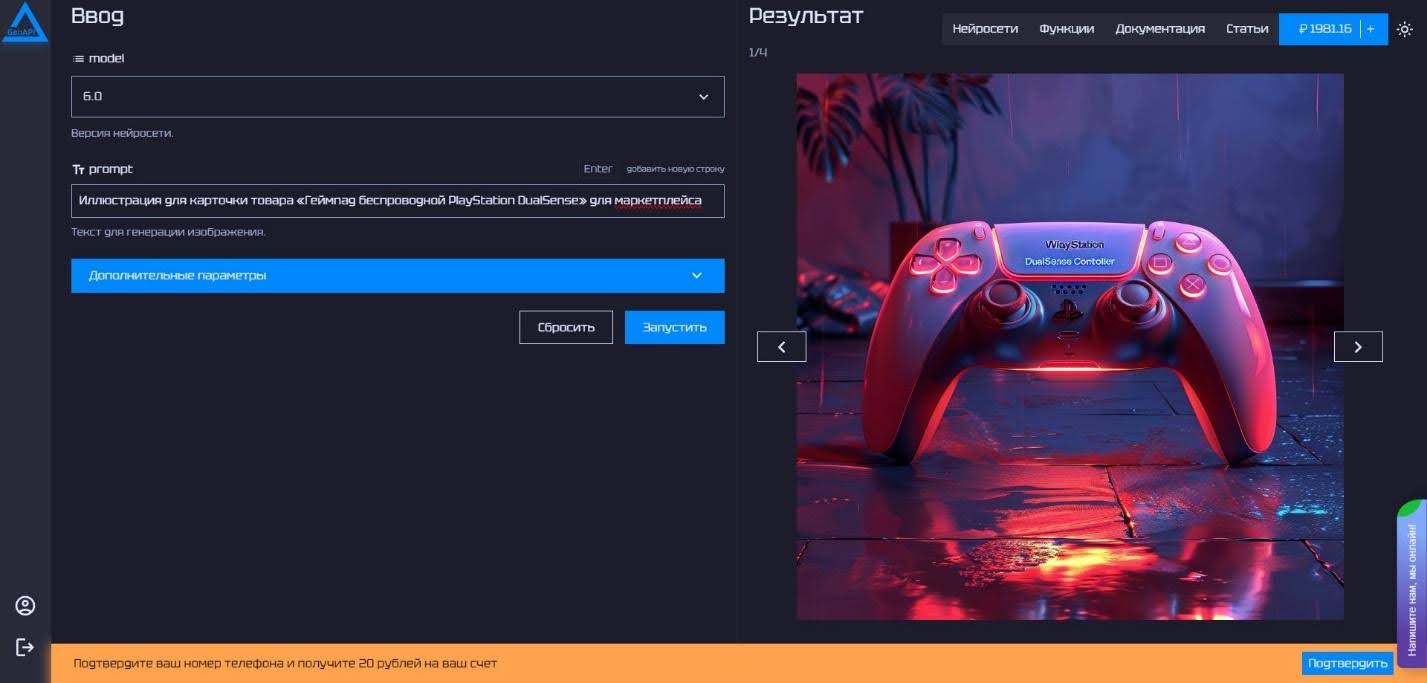Click the Версия нейросети hint text
This screenshot has width=1427, height=683.
122,133
